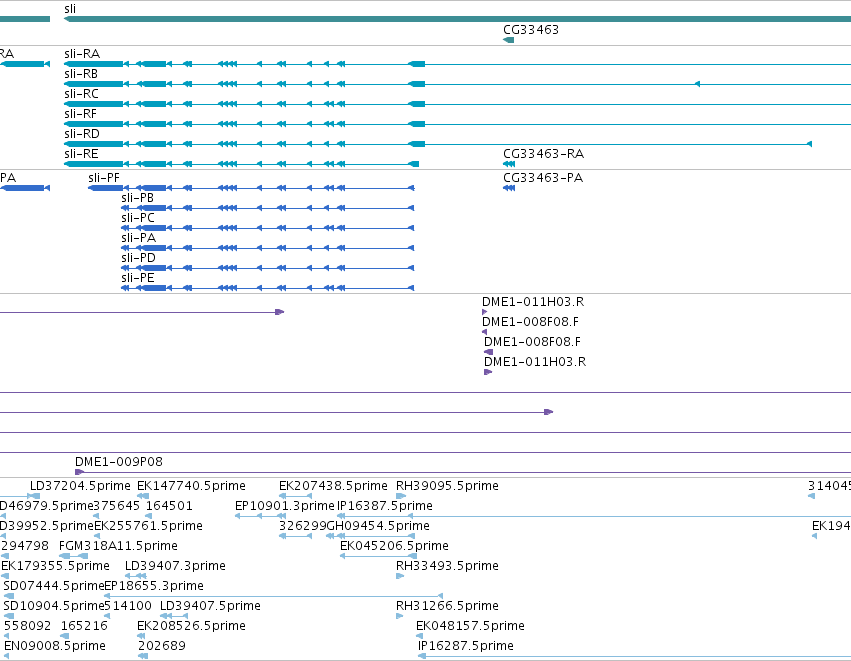This screenshot has width=851, height=661.
Task: Click the DME1-009P08 feature label
Action: (x=119, y=462)
